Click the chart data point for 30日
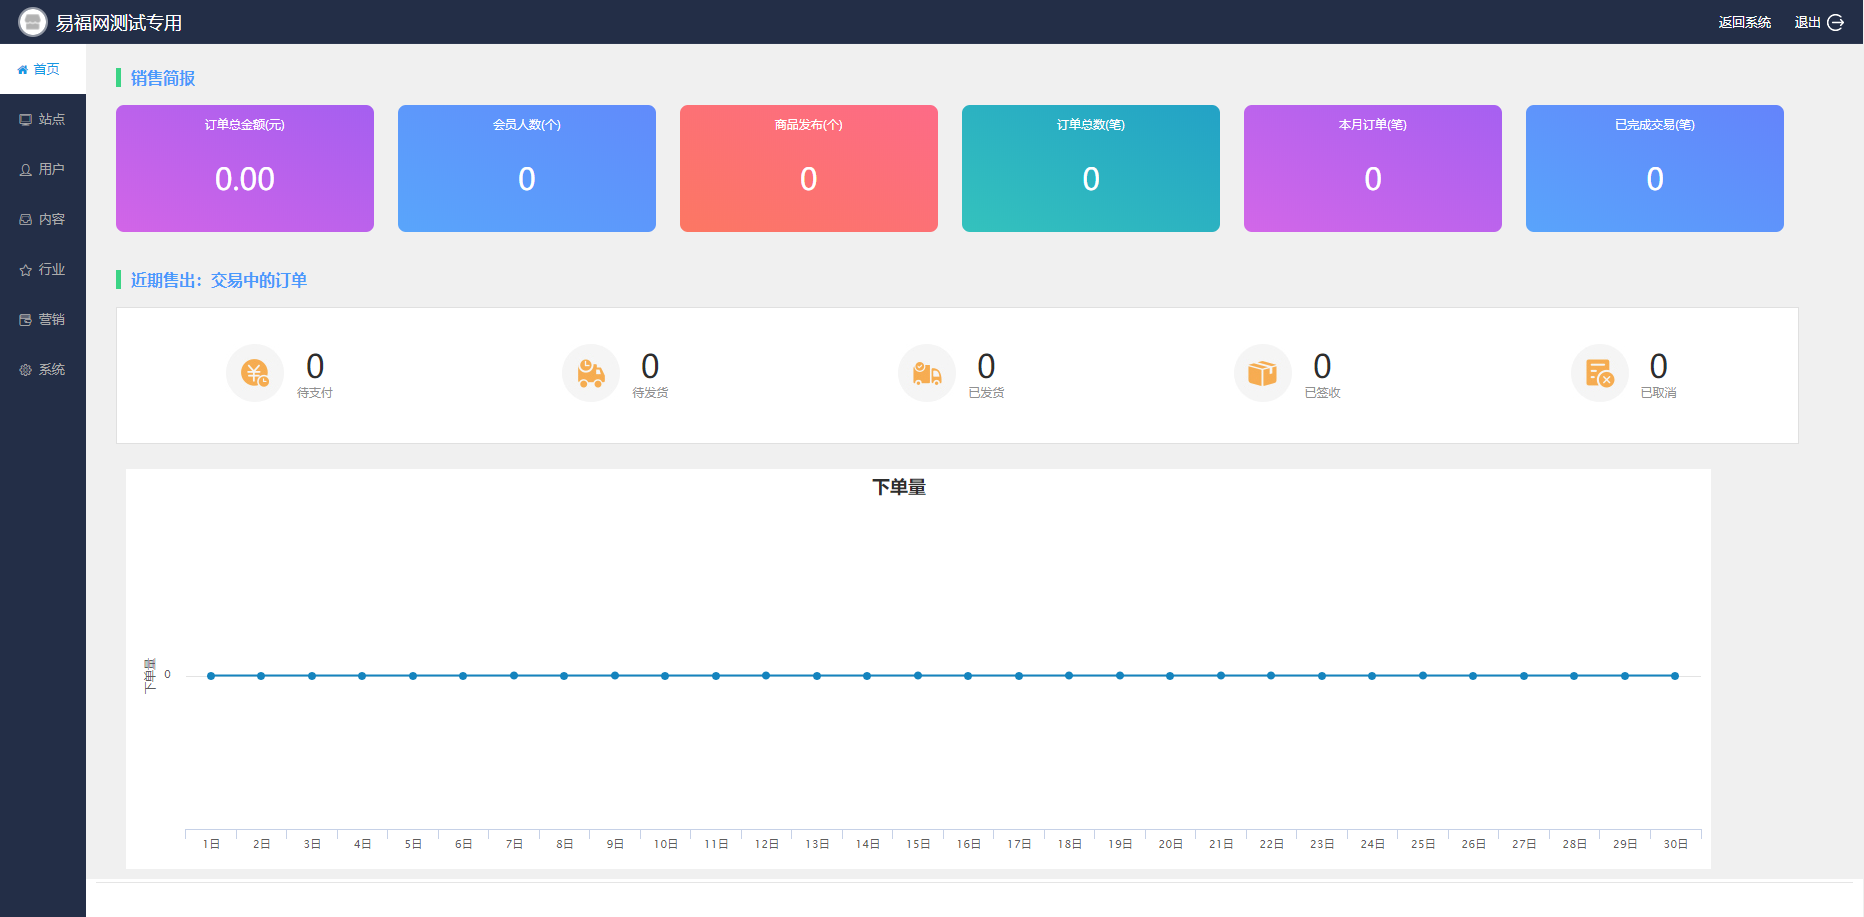This screenshot has height=917, width=1864. 1675,676
